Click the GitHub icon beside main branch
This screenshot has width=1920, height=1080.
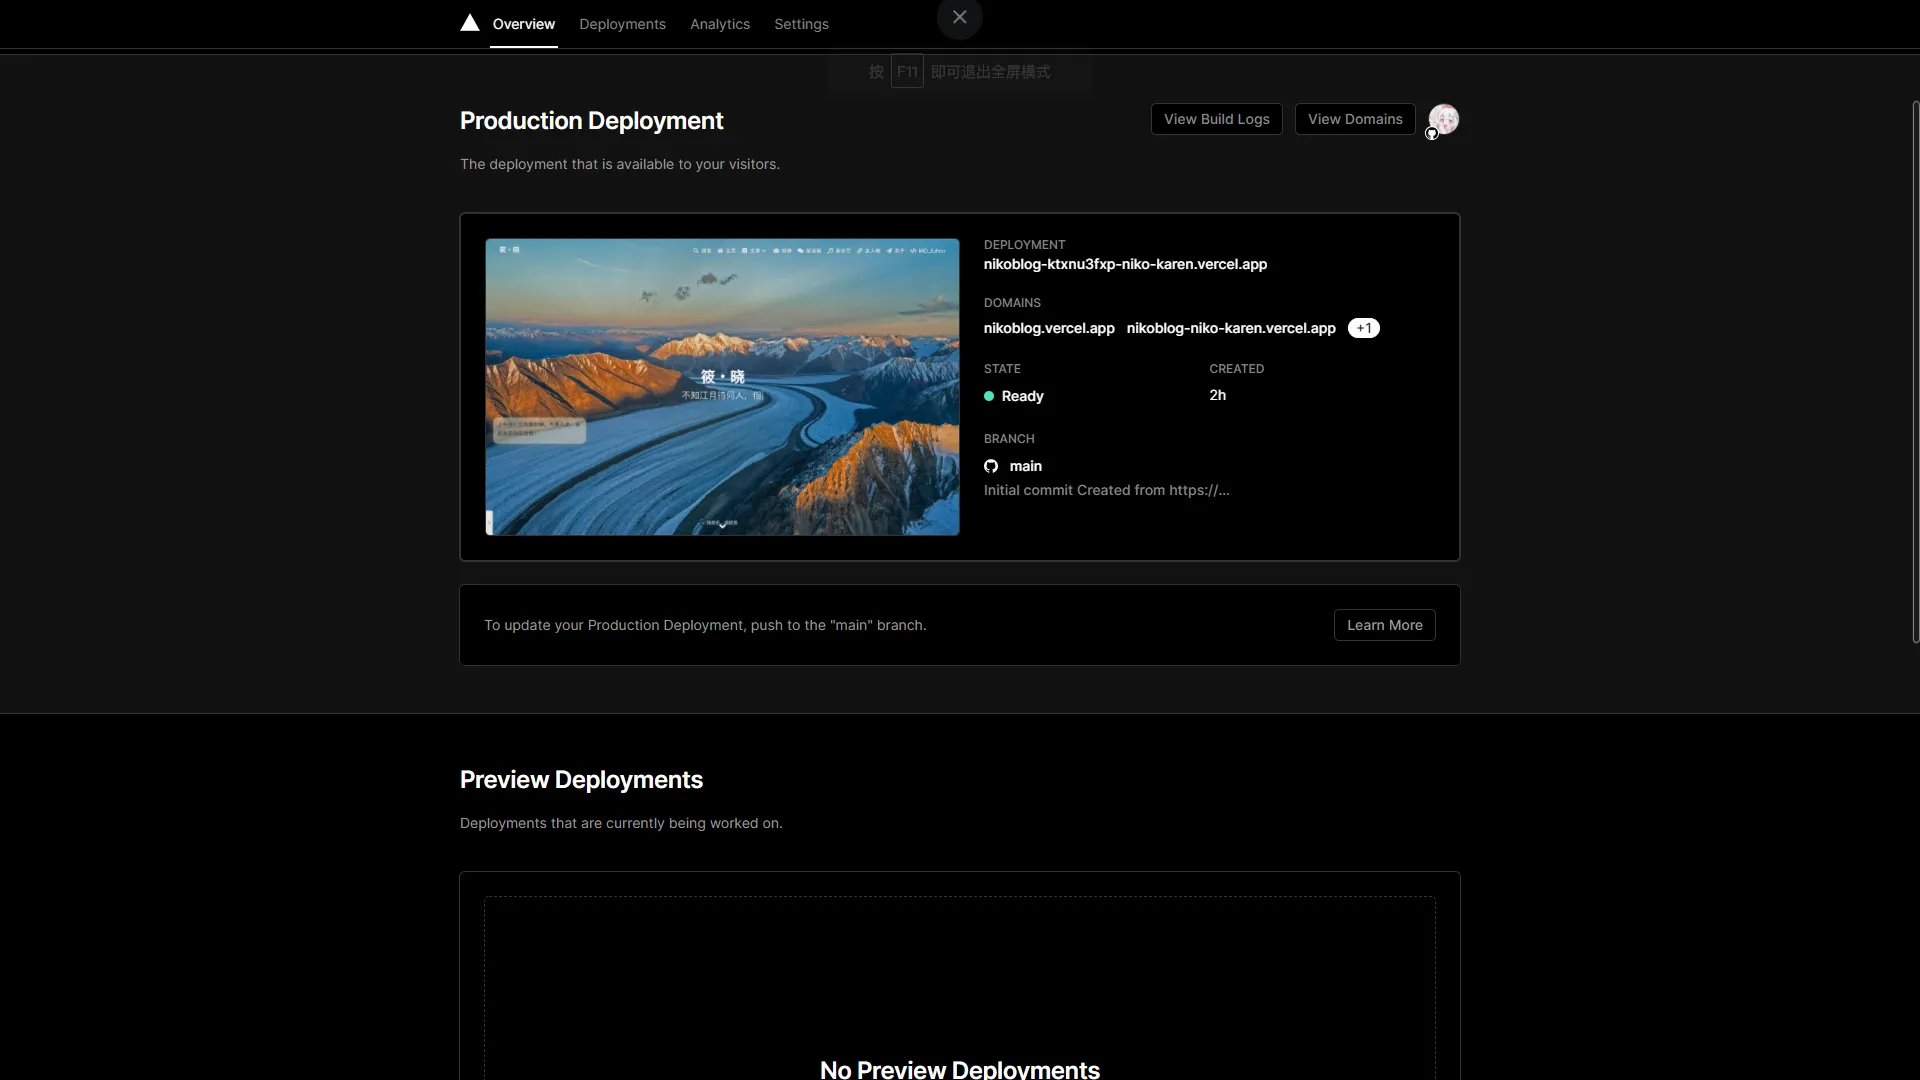(991, 466)
